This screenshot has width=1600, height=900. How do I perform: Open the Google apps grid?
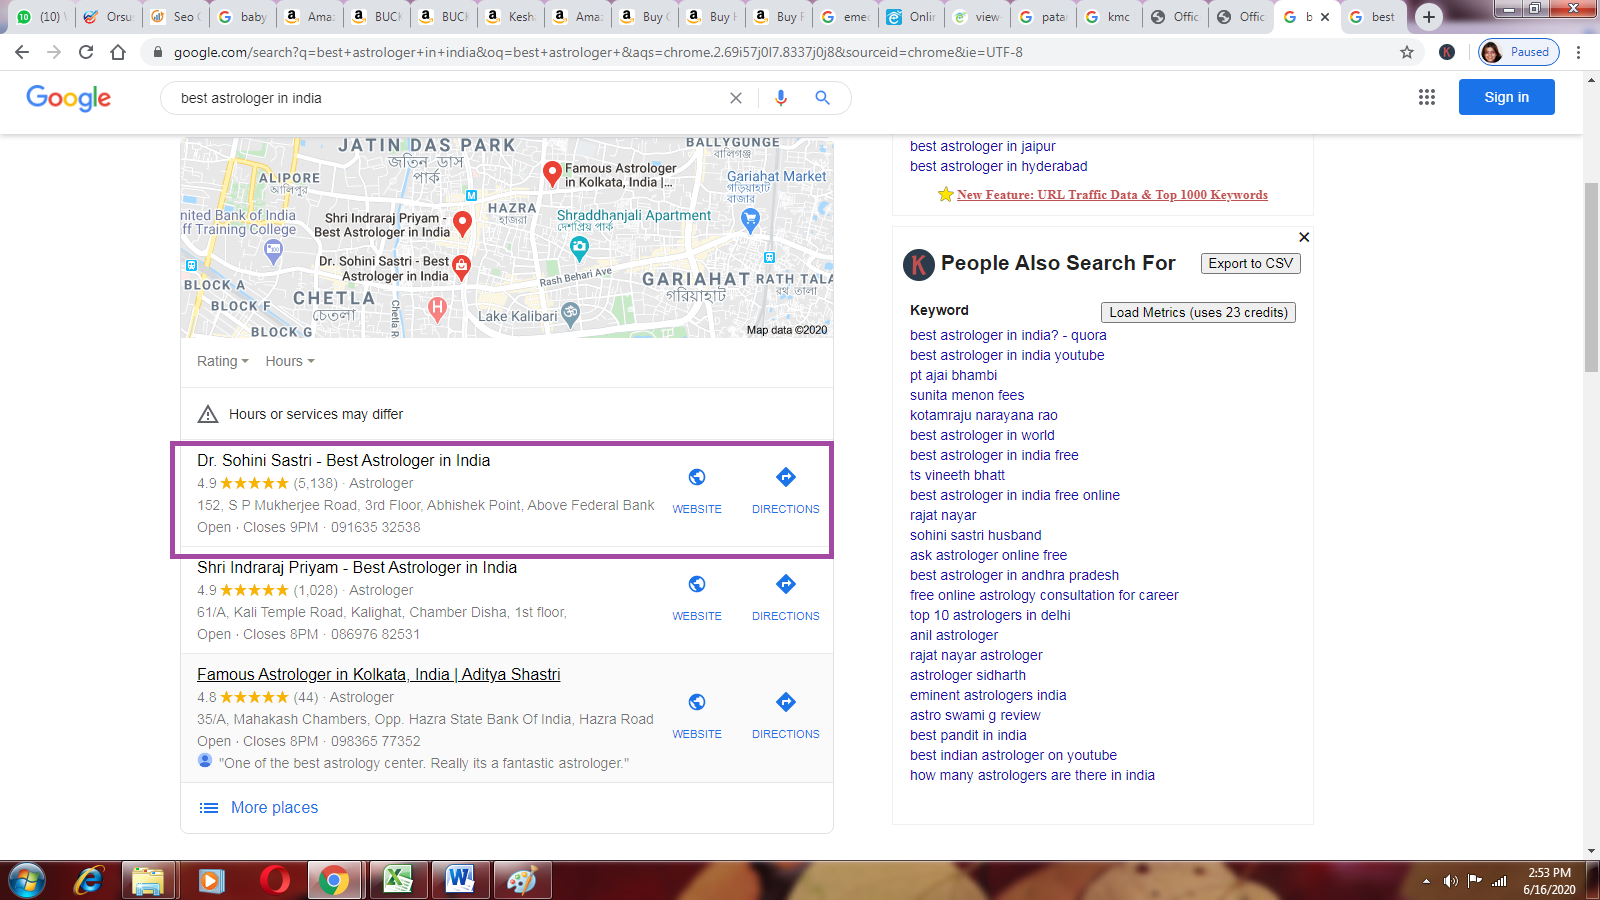point(1427,97)
